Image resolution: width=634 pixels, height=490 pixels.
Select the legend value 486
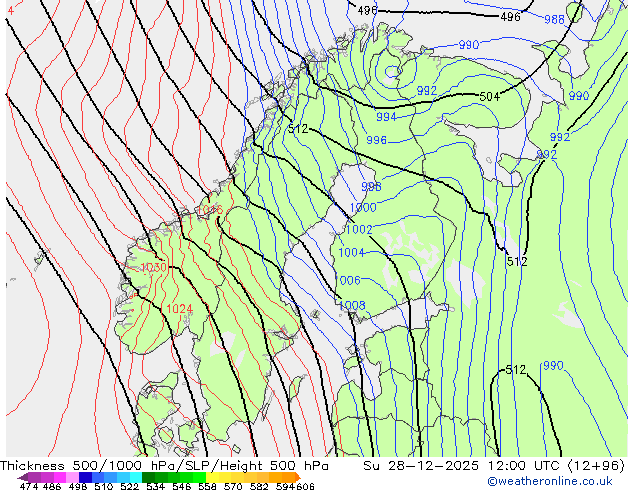click(52, 486)
